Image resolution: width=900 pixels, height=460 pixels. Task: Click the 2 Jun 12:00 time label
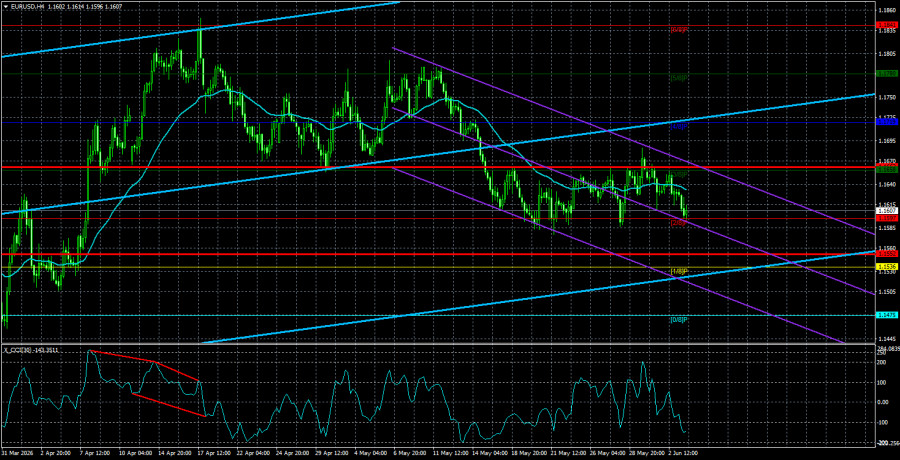click(x=684, y=453)
